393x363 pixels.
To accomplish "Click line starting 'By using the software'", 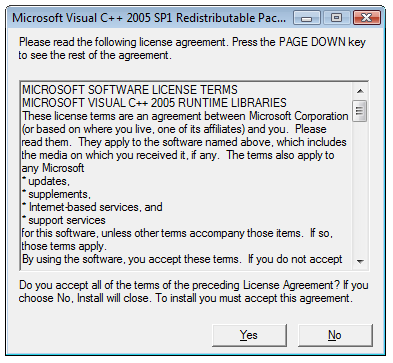I will click(x=182, y=259).
